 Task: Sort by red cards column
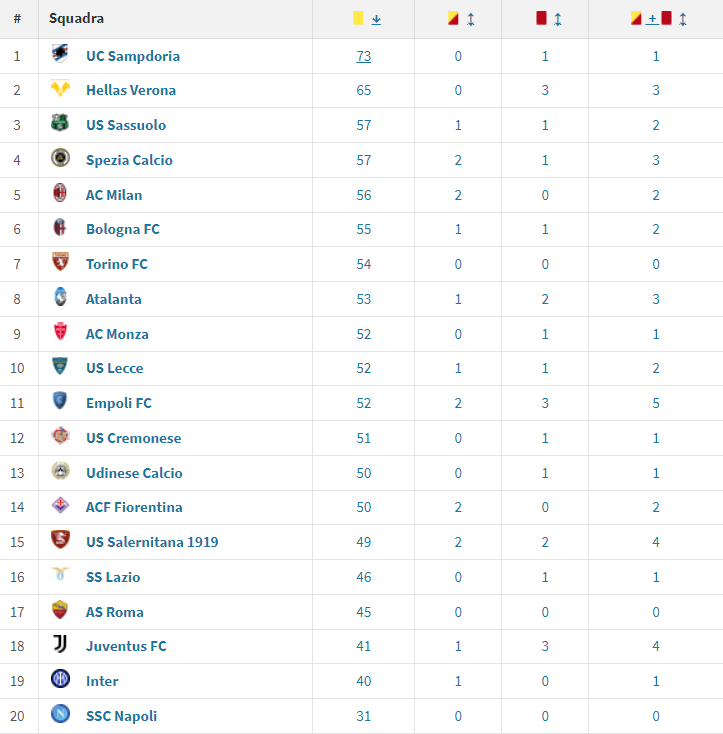click(x=557, y=19)
